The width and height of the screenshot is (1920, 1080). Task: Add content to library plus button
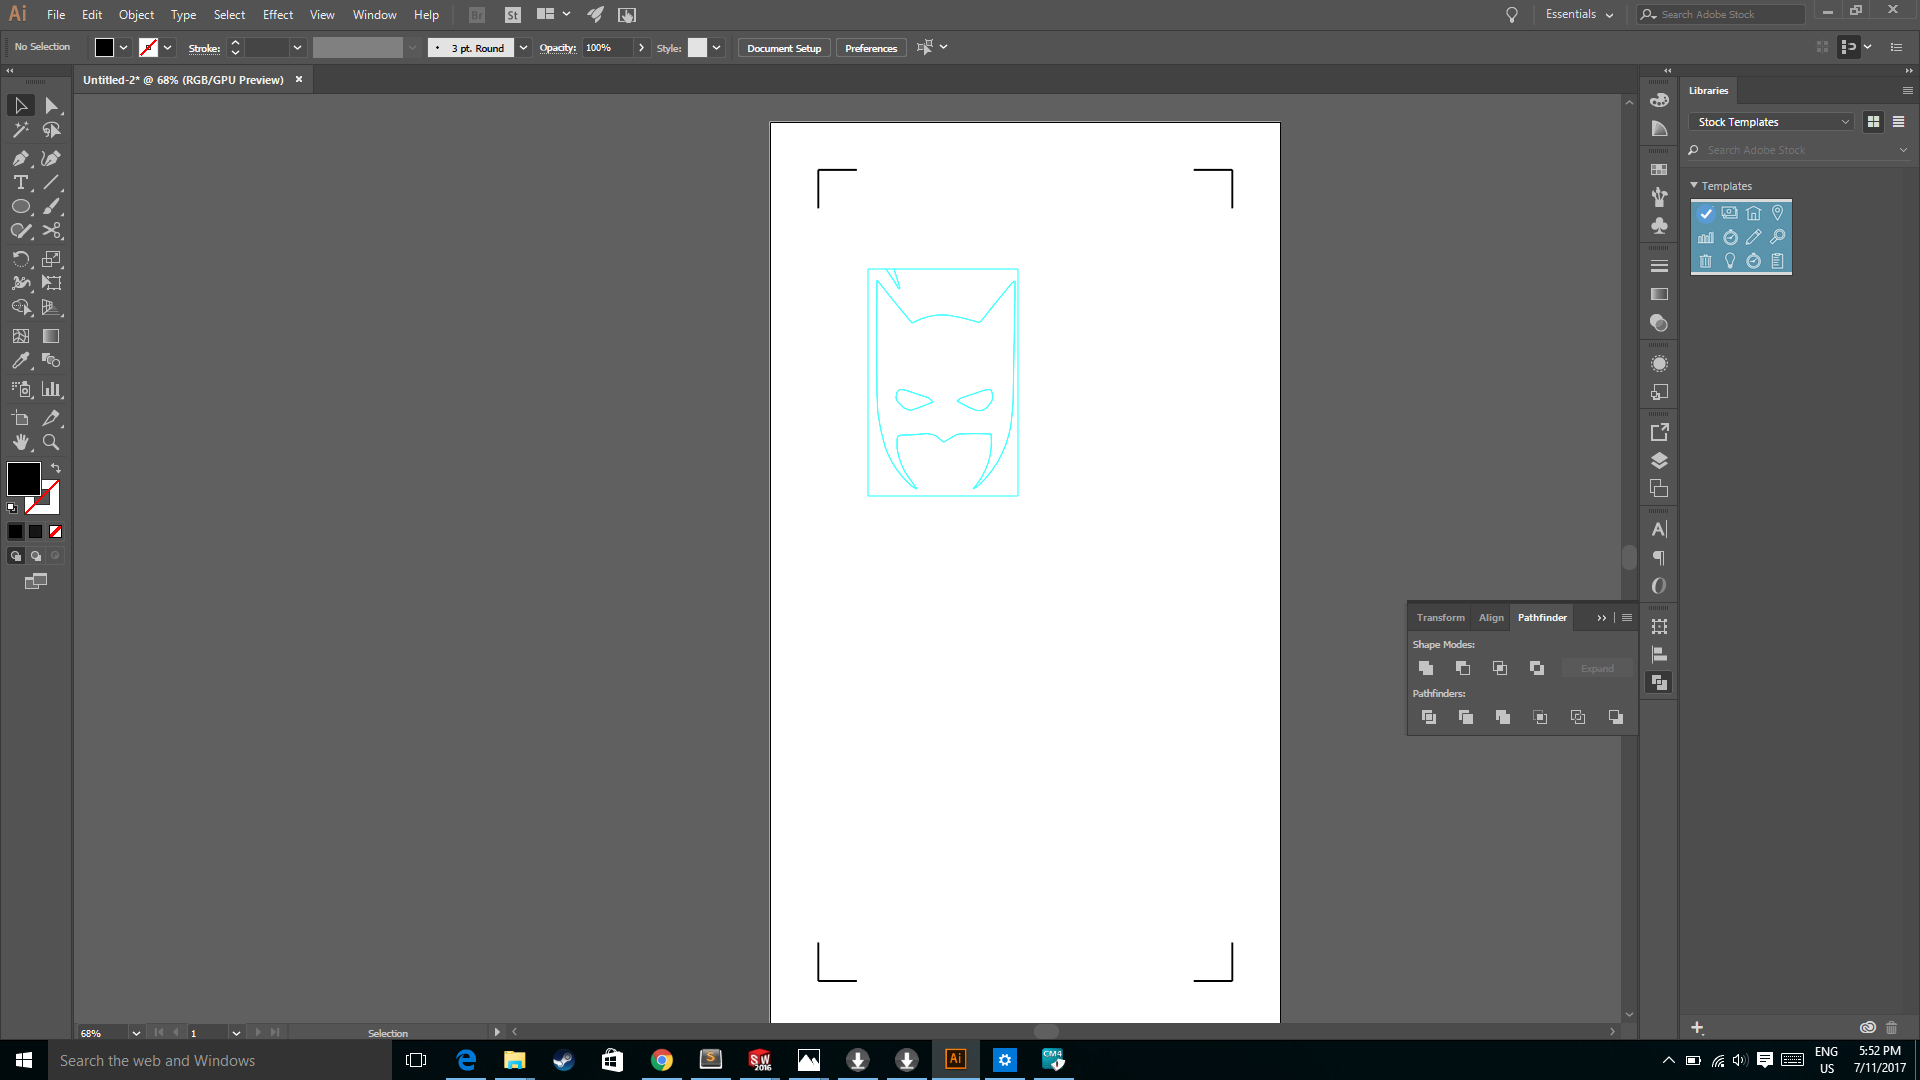click(x=1697, y=1028)
